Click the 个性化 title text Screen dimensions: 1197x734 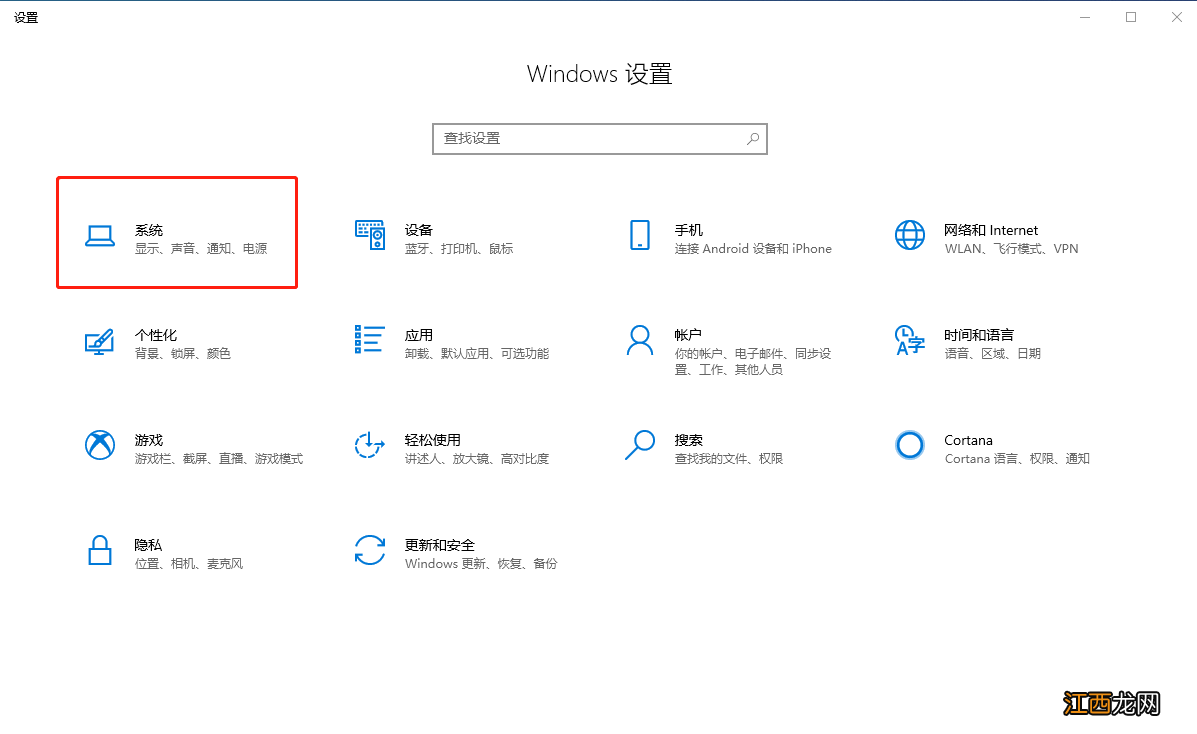click(156, 335)
